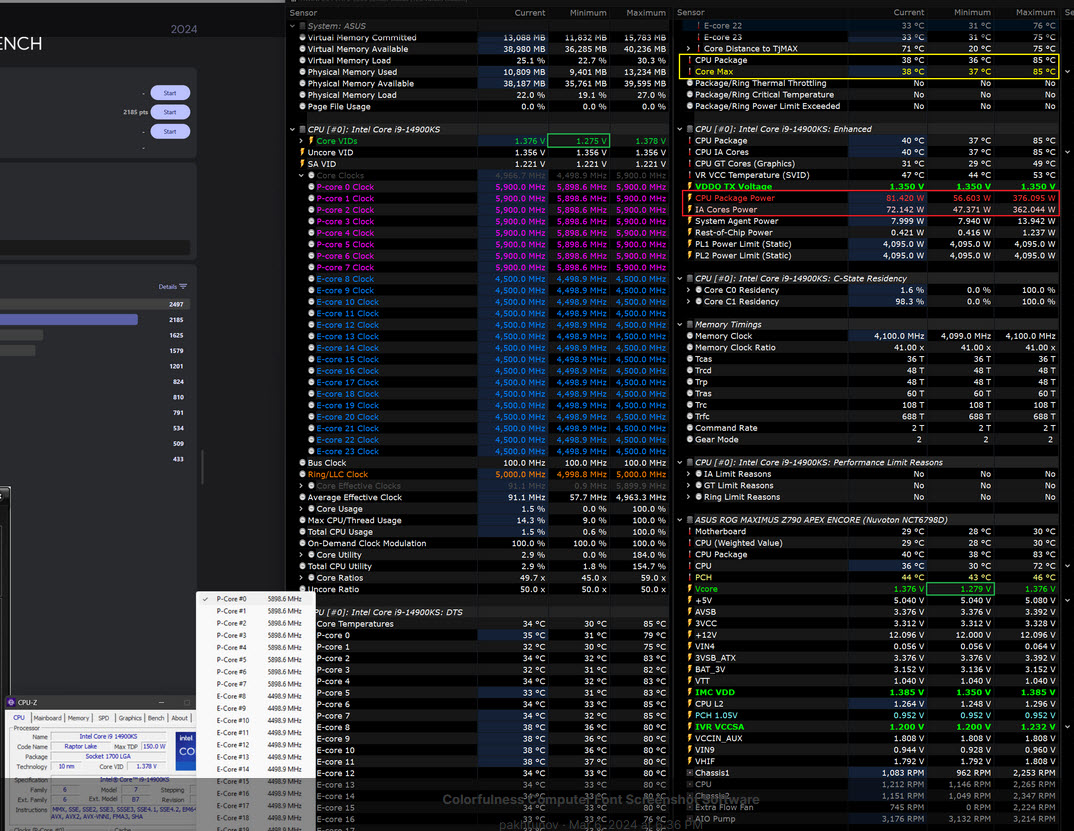Viewport: 1074px width, 831px height.
Task: Click Start button next to 2185 pts
Action: coord(170,112)
